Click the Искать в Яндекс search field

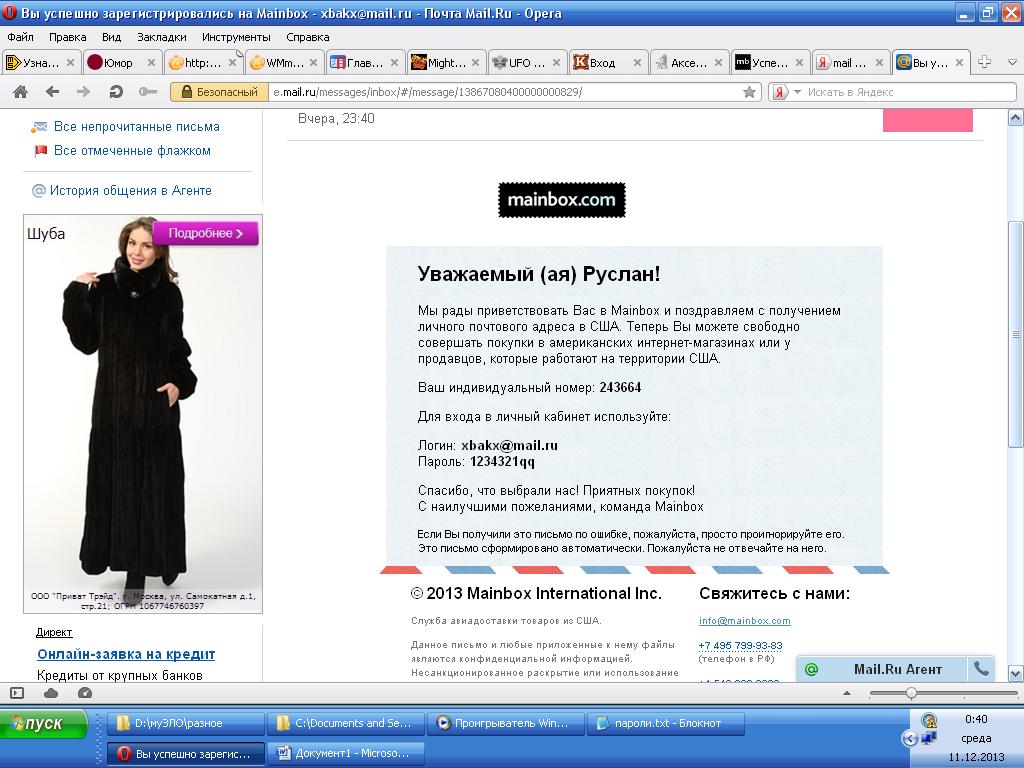click(x=910, y=92)
